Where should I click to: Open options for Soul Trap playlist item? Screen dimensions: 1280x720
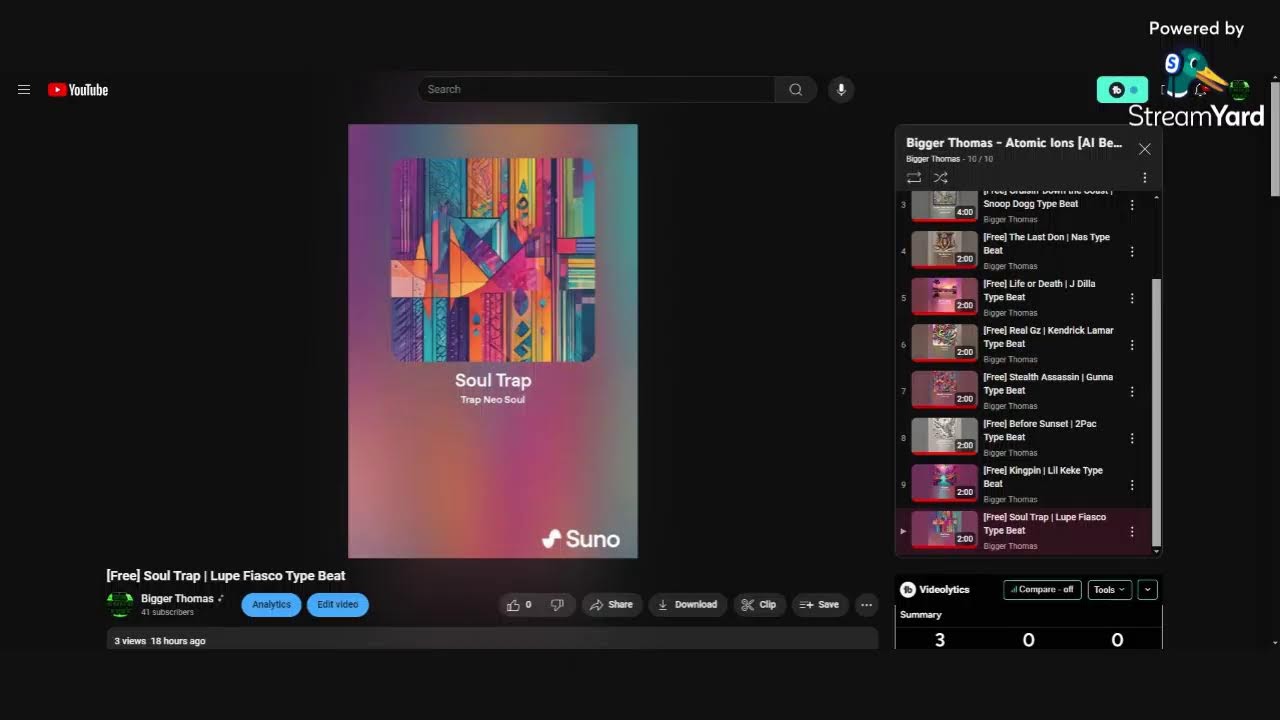tap(1132, 532)
